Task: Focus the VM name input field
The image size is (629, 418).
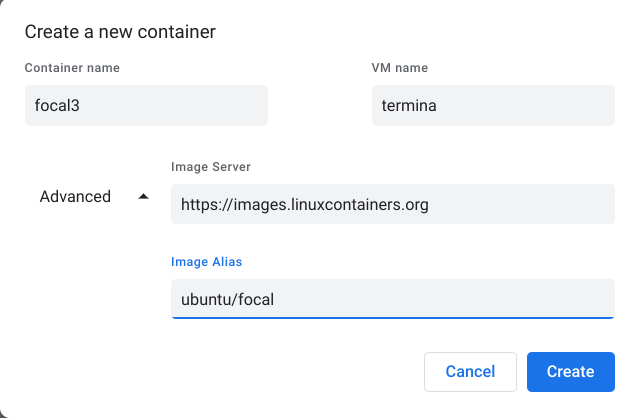Action: [492, 105]
